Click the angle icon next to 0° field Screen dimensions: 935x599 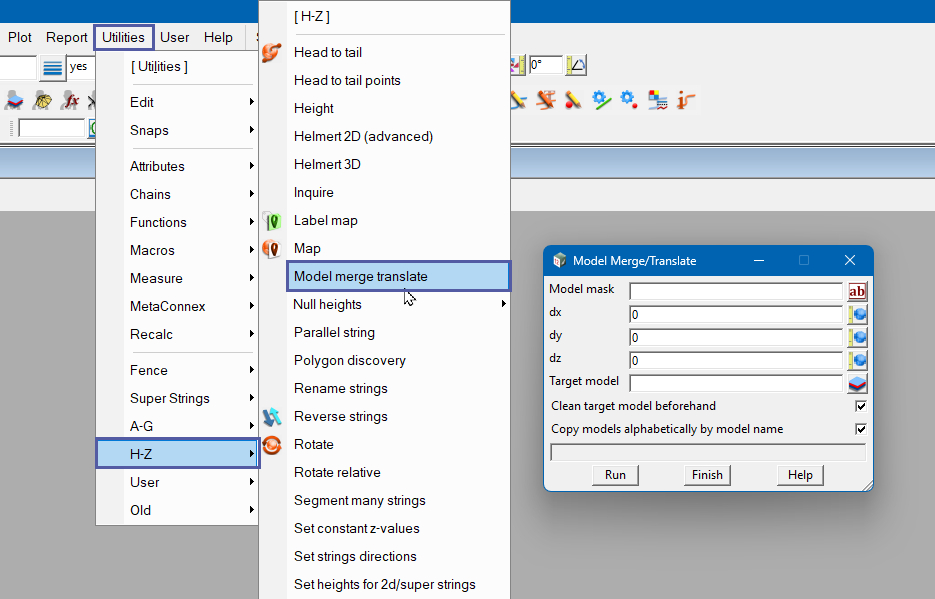(576, 66)
